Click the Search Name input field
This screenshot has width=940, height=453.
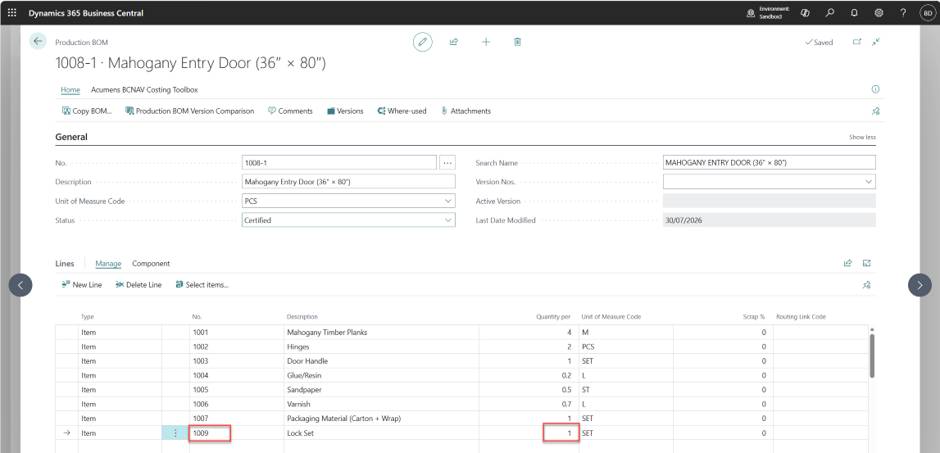pos(769,163)
